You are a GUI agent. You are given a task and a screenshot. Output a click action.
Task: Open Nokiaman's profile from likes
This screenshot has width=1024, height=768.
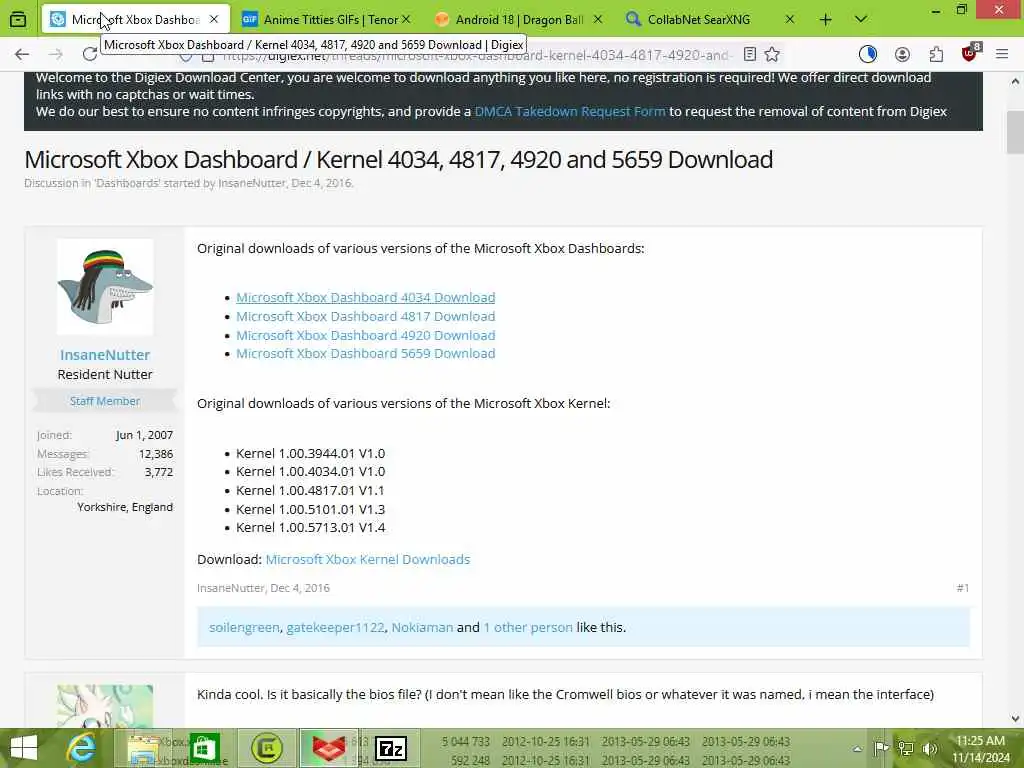tap(422, 627)
